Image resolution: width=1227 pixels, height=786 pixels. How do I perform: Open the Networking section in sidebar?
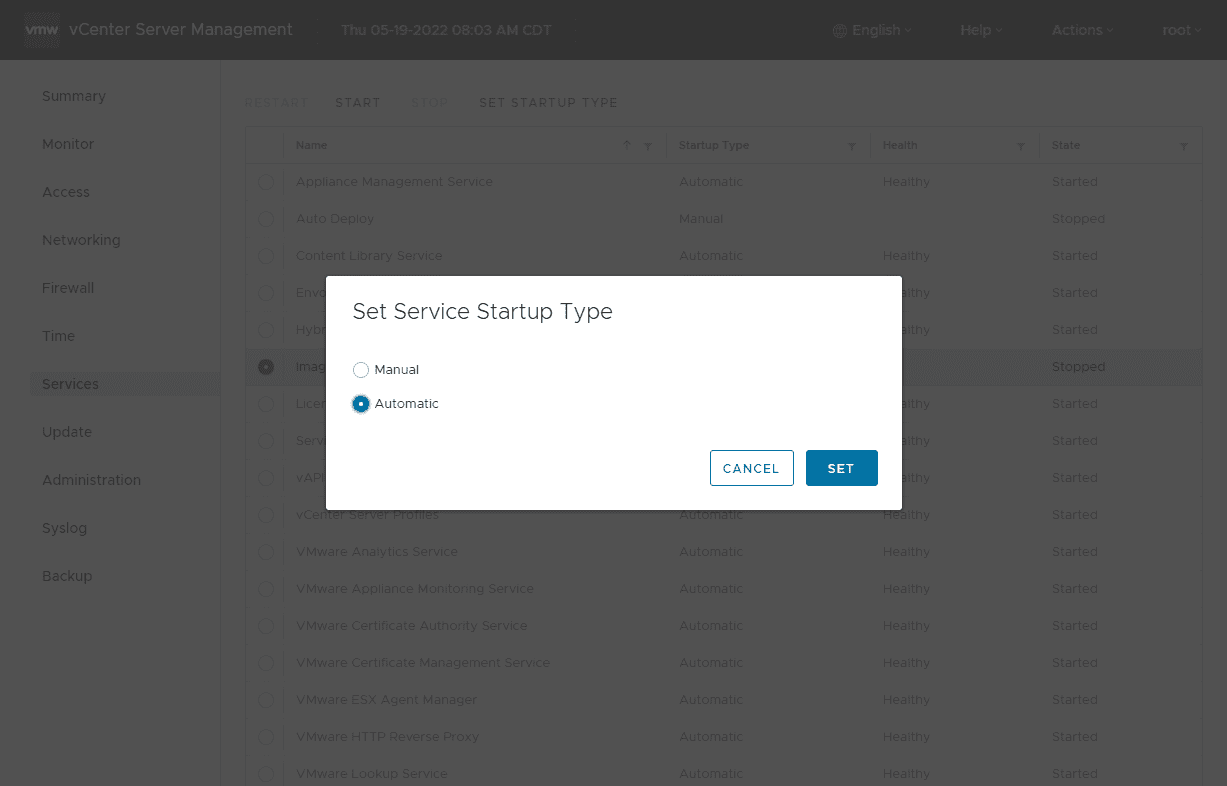(81, 240)
